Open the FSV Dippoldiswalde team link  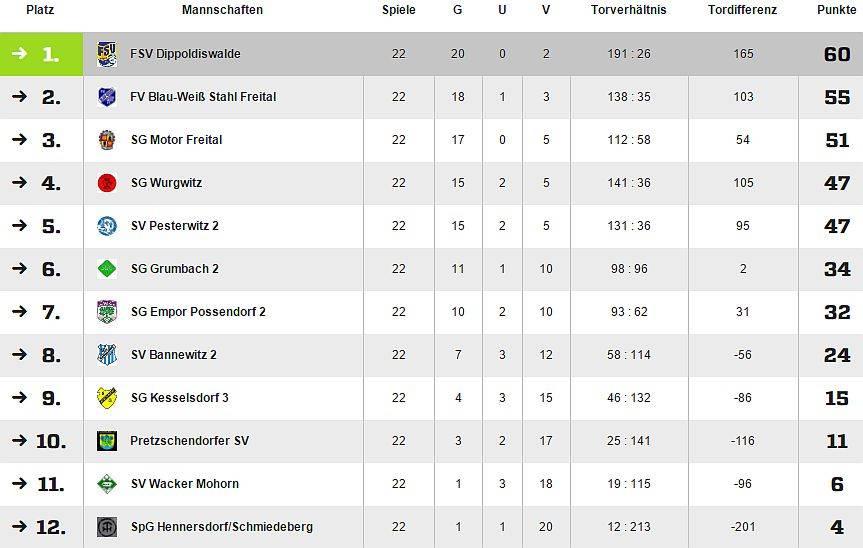pos(185,54)
